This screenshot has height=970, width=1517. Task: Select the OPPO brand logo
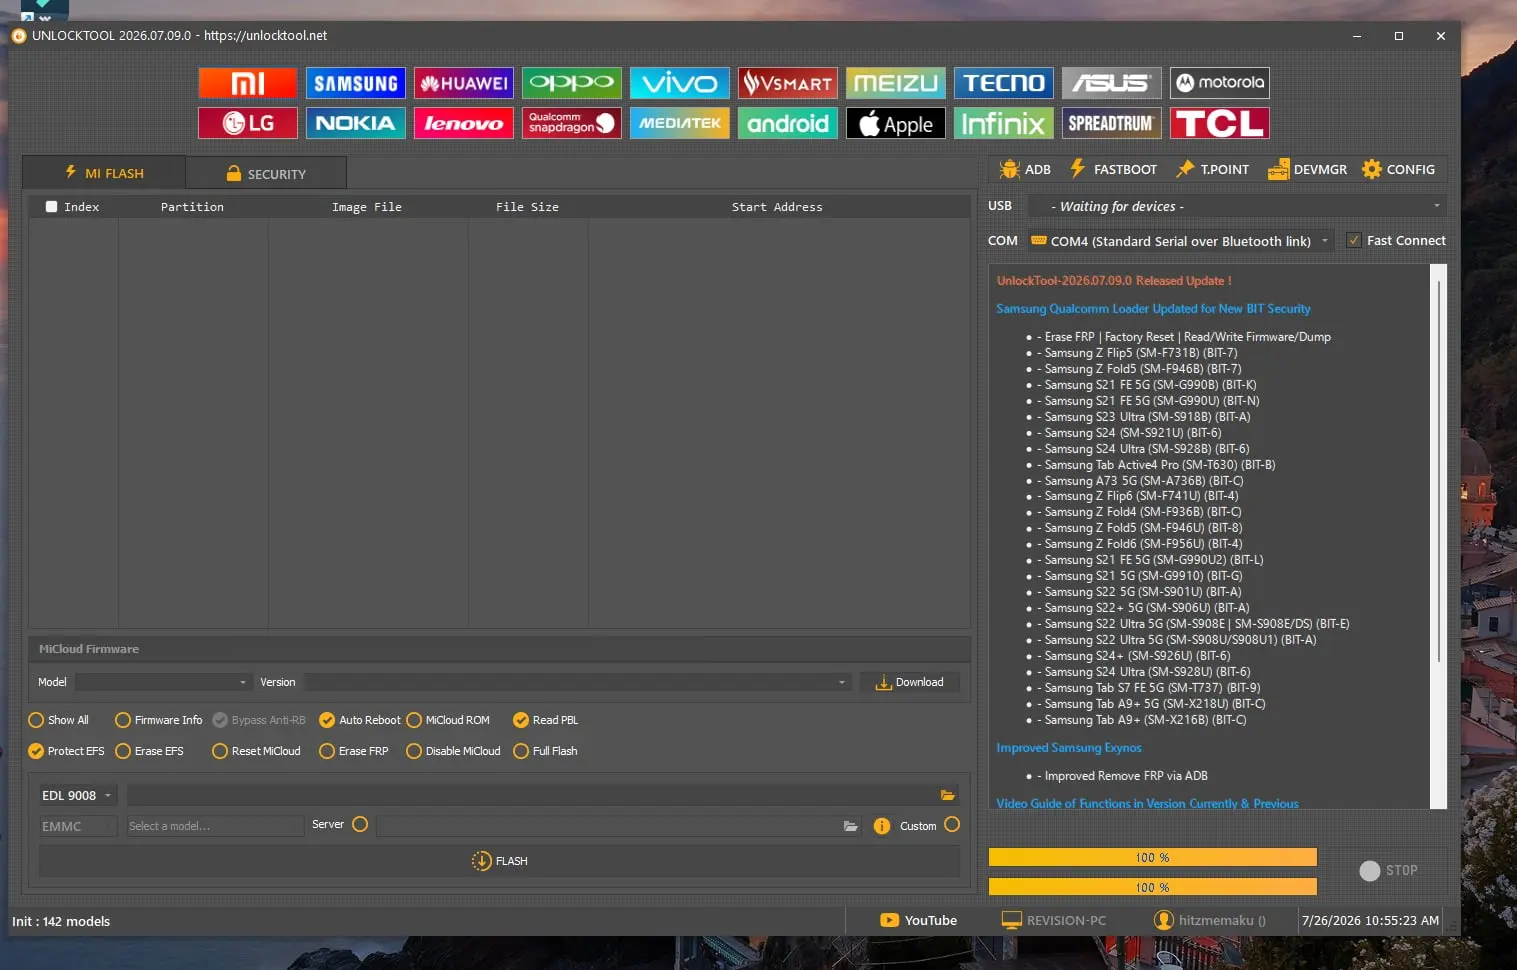click(572, 83)
